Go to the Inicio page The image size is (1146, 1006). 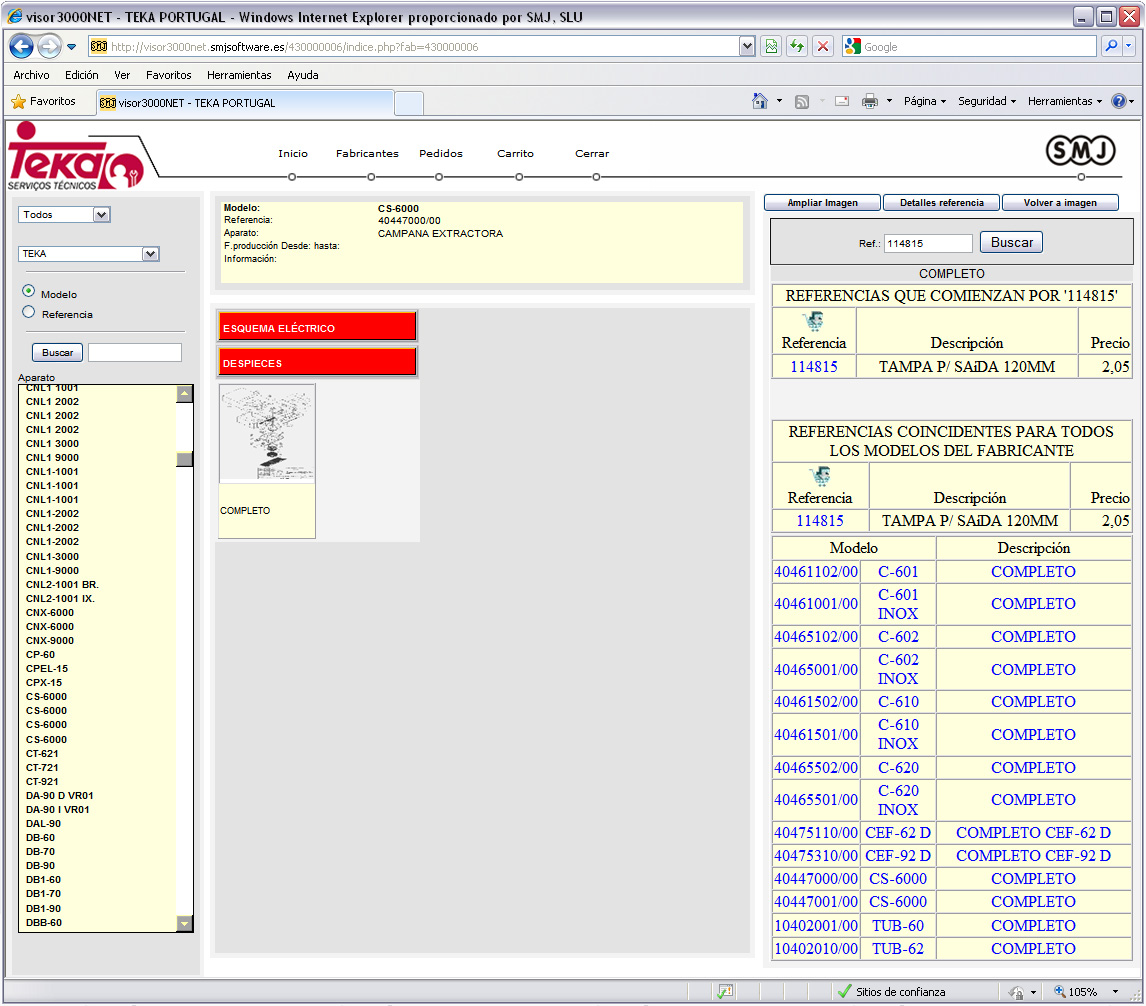(292, 154)
